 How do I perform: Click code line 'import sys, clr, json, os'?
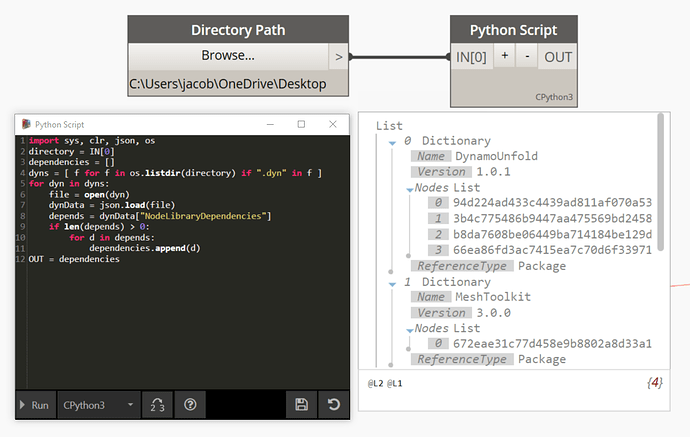tap(92, 140)
